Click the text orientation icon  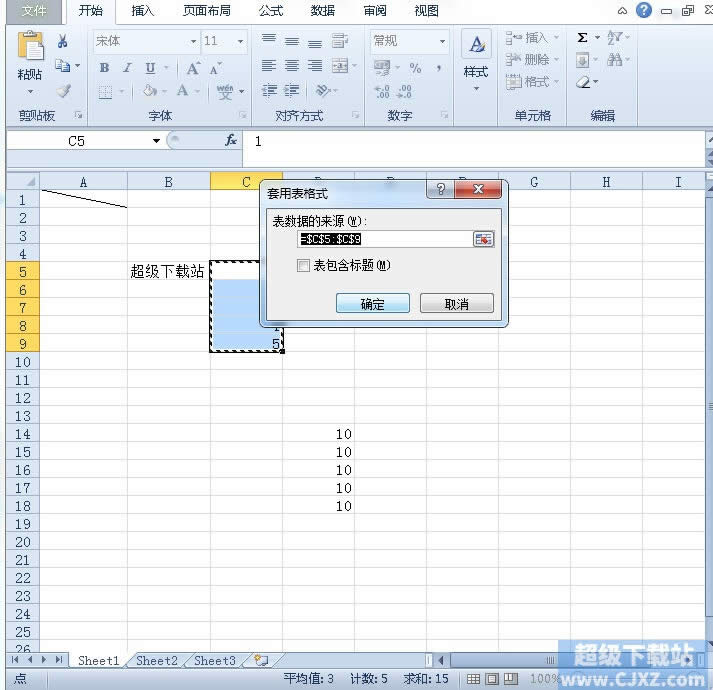pyautogui.click(x=323, y=91)
